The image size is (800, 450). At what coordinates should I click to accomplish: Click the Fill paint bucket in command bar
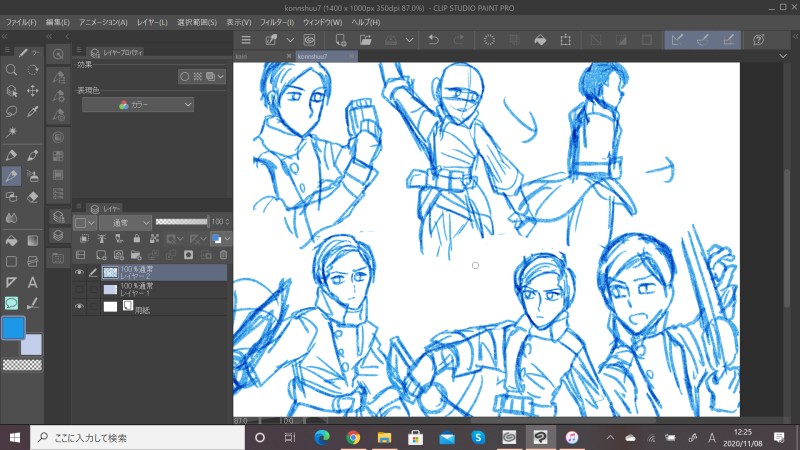coord(539,40)
